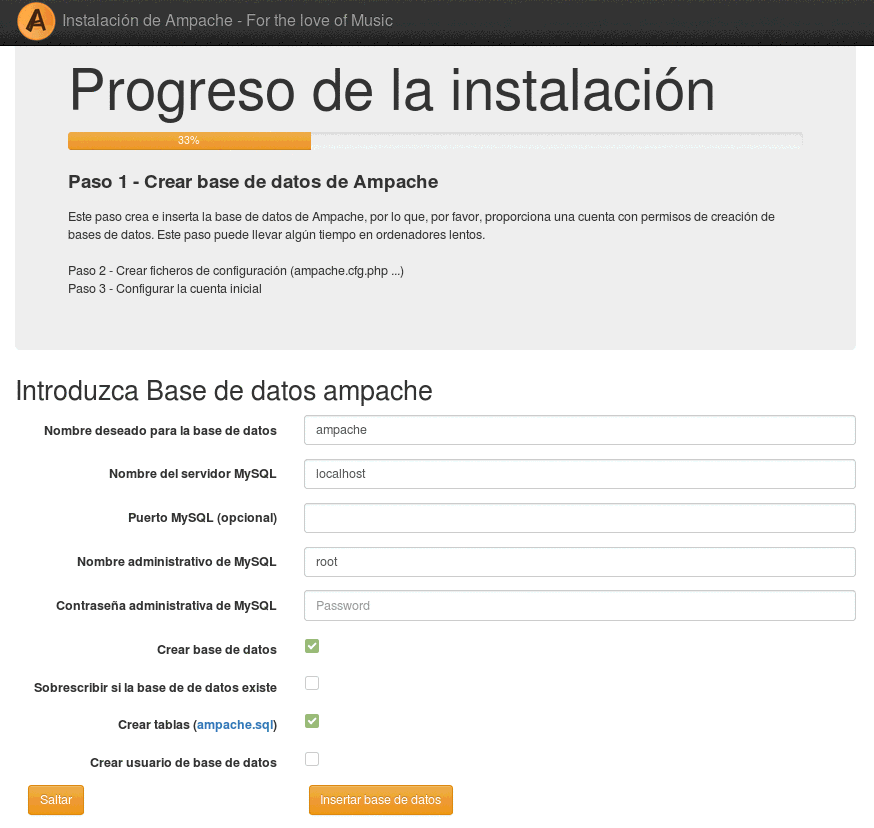Click the 'Crear base de datos' label

[217, 650]
